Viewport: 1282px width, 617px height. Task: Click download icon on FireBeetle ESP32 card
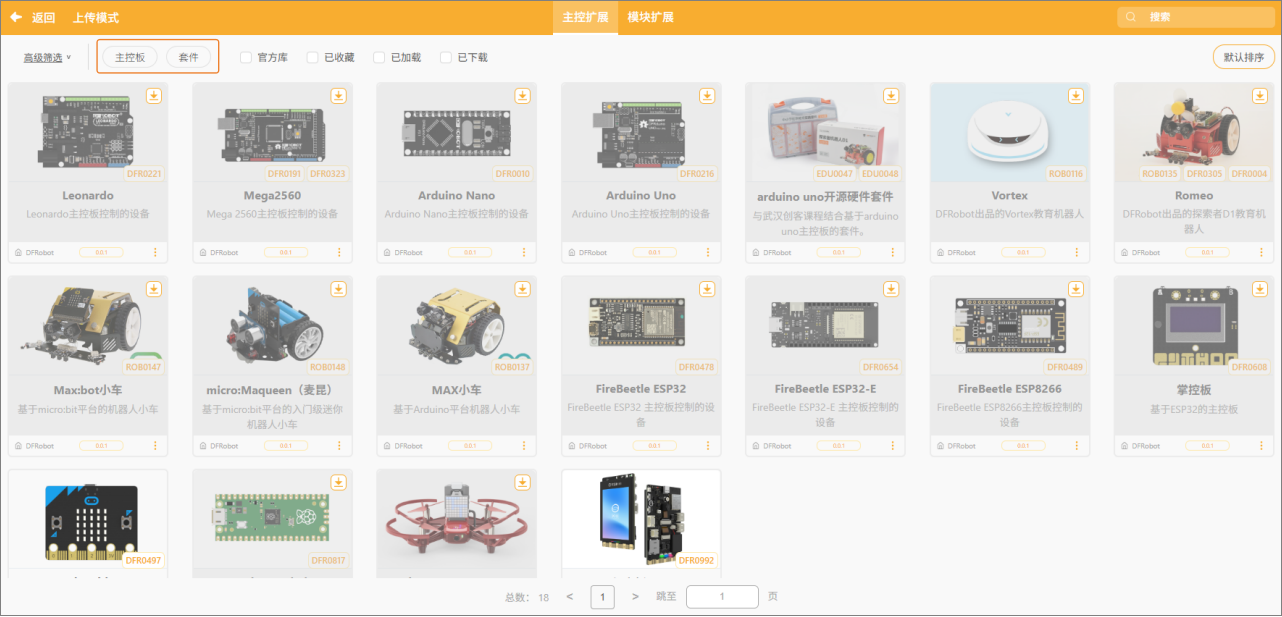coord(707,289)
